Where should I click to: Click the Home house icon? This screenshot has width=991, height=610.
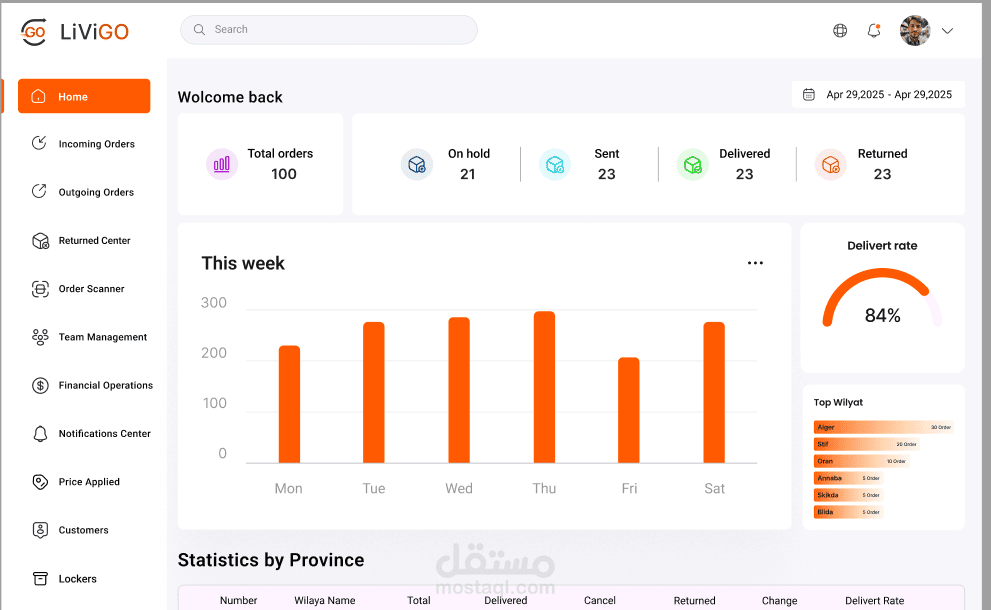(39, 96)
